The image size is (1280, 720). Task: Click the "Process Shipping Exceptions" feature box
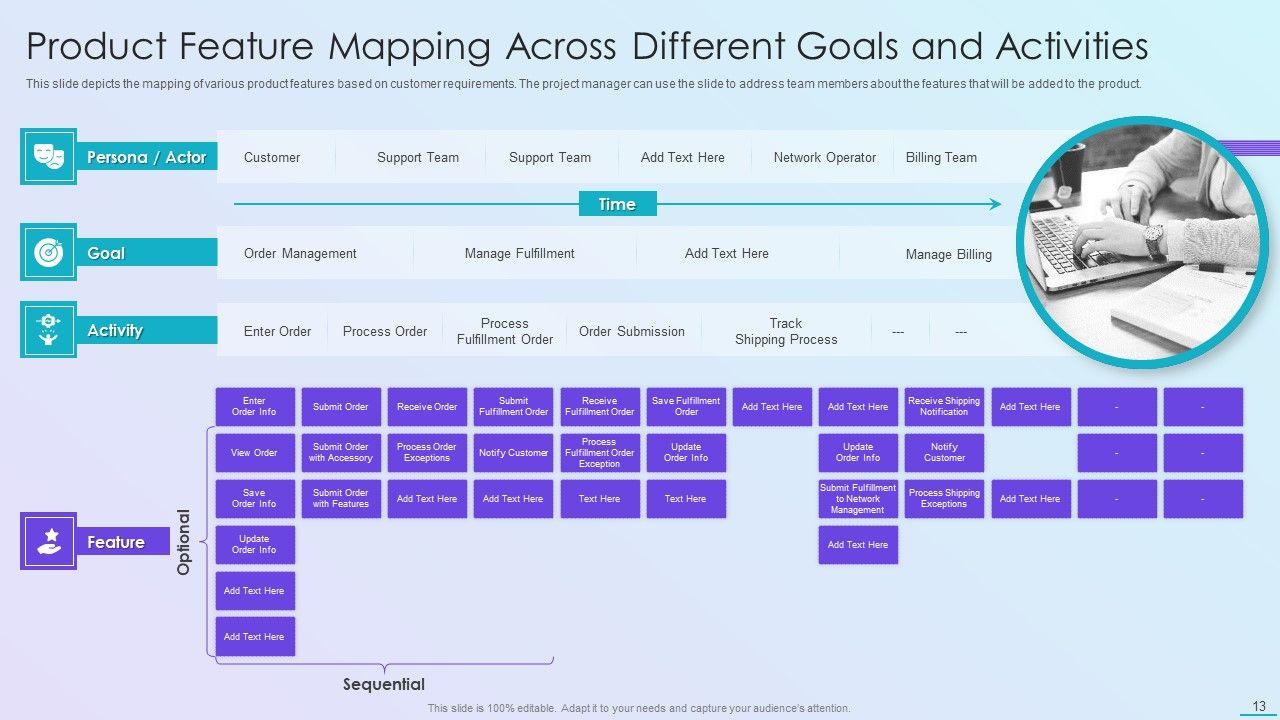click(x=944, y=499)
